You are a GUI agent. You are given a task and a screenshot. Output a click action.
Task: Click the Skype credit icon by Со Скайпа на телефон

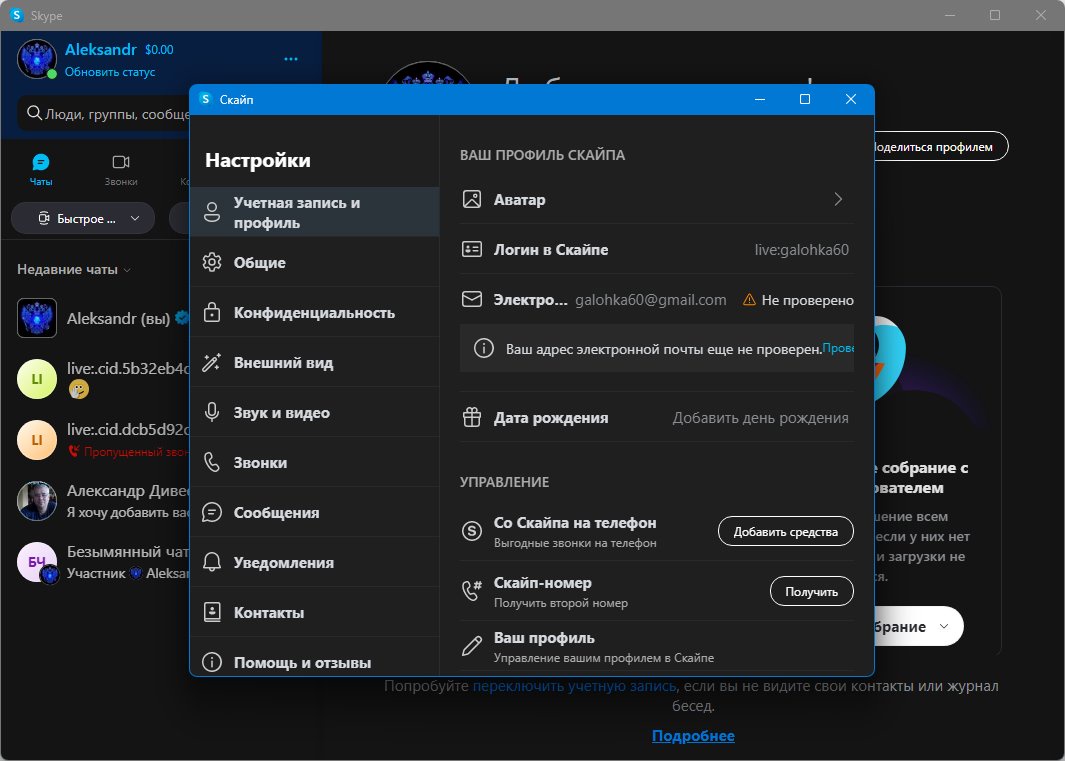coord(471,531)
